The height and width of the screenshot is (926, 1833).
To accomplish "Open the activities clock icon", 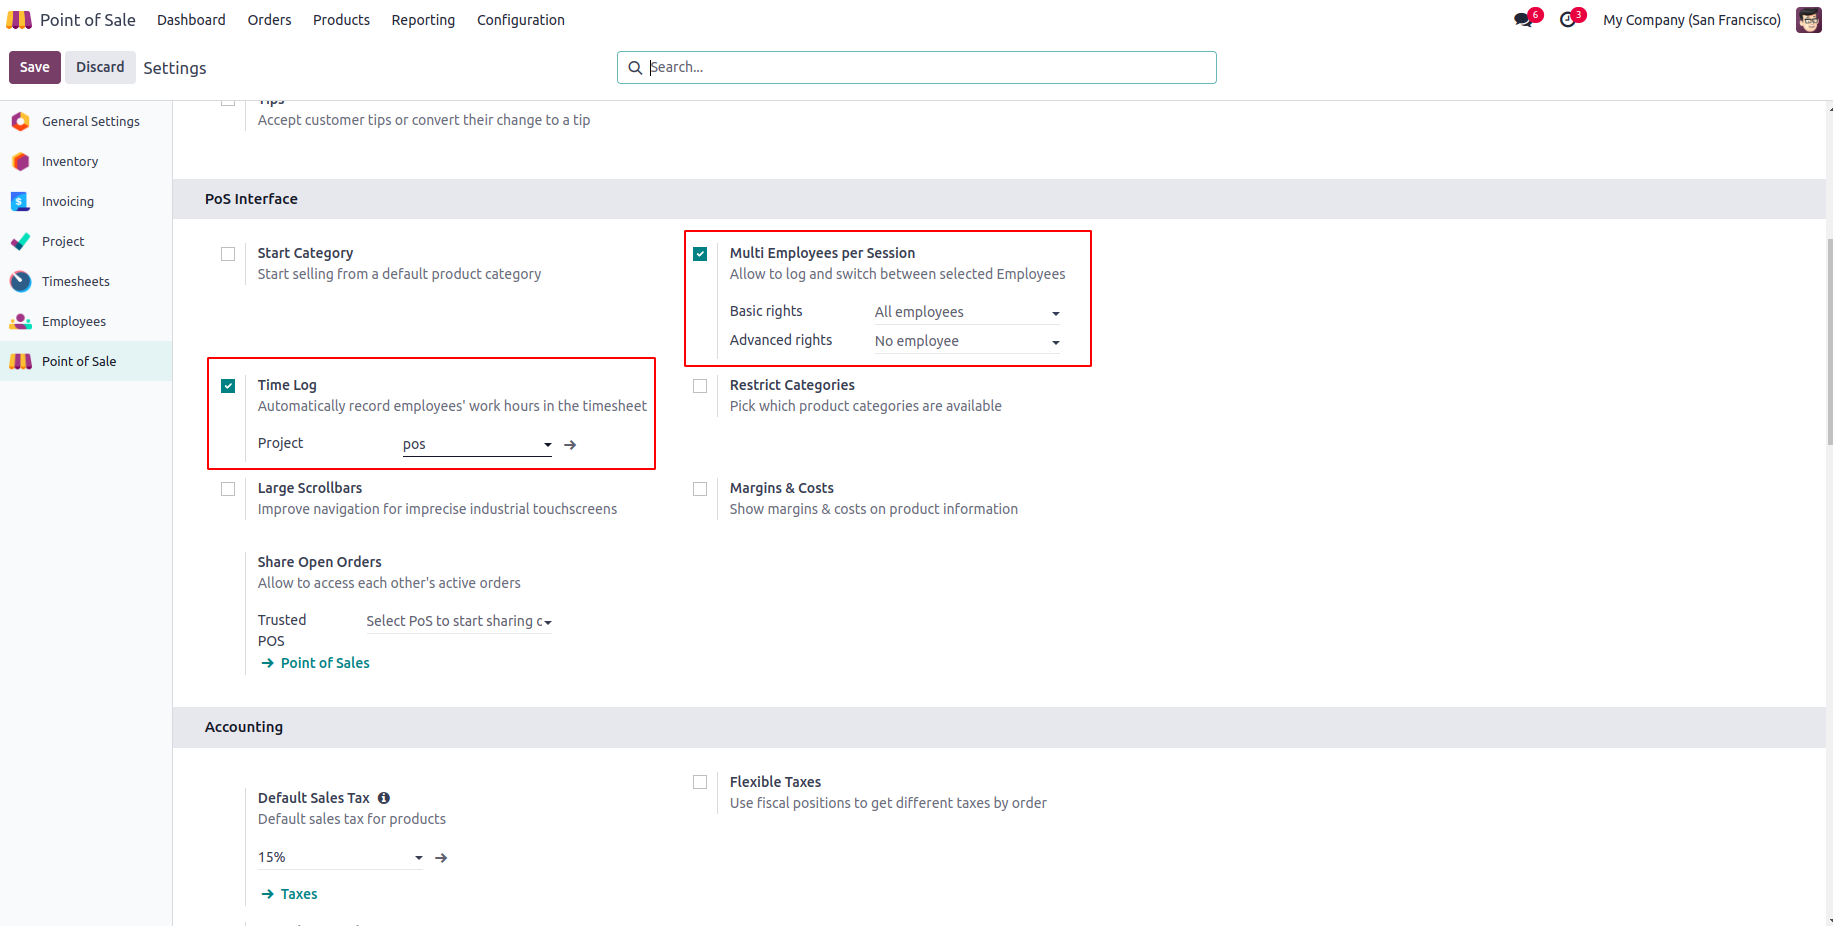I will click(1567, 20).
